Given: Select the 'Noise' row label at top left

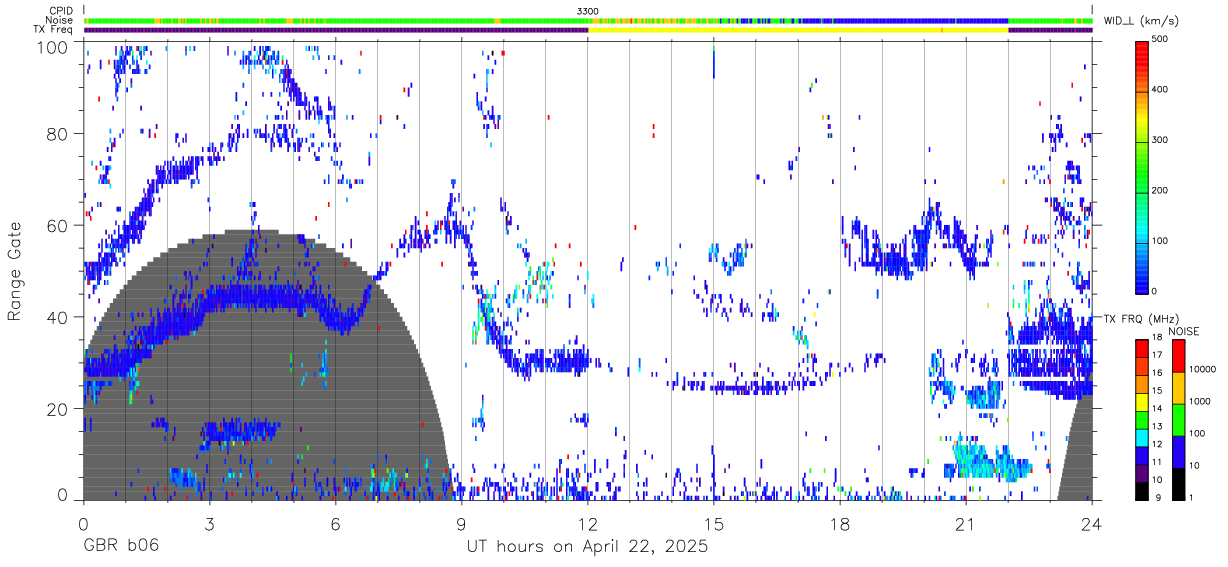Looking at the screenshot, I should [59, 20].
